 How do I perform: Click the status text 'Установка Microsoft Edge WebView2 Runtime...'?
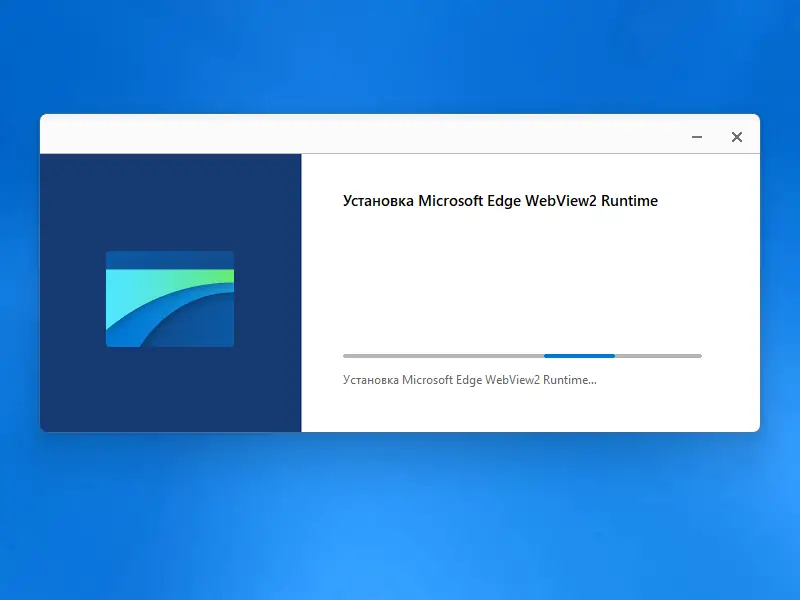pyautogui.click(x=469, y=380)
